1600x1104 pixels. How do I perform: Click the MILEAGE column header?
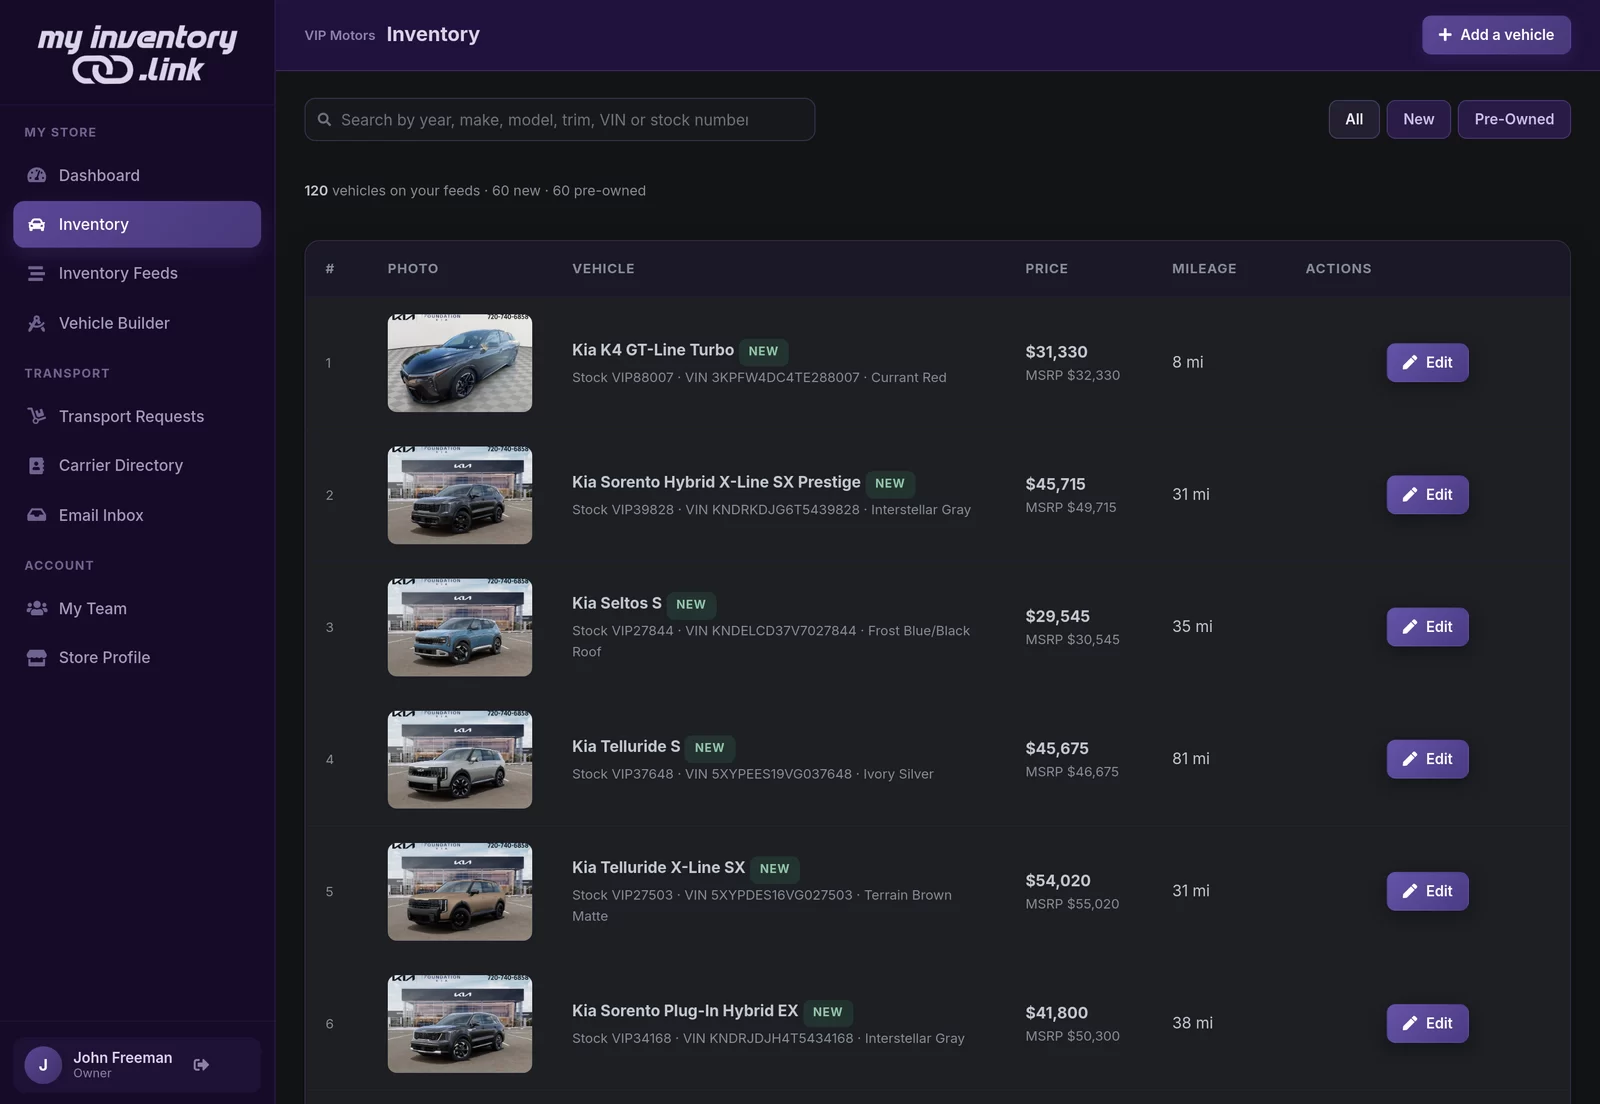pos(1204,269)
